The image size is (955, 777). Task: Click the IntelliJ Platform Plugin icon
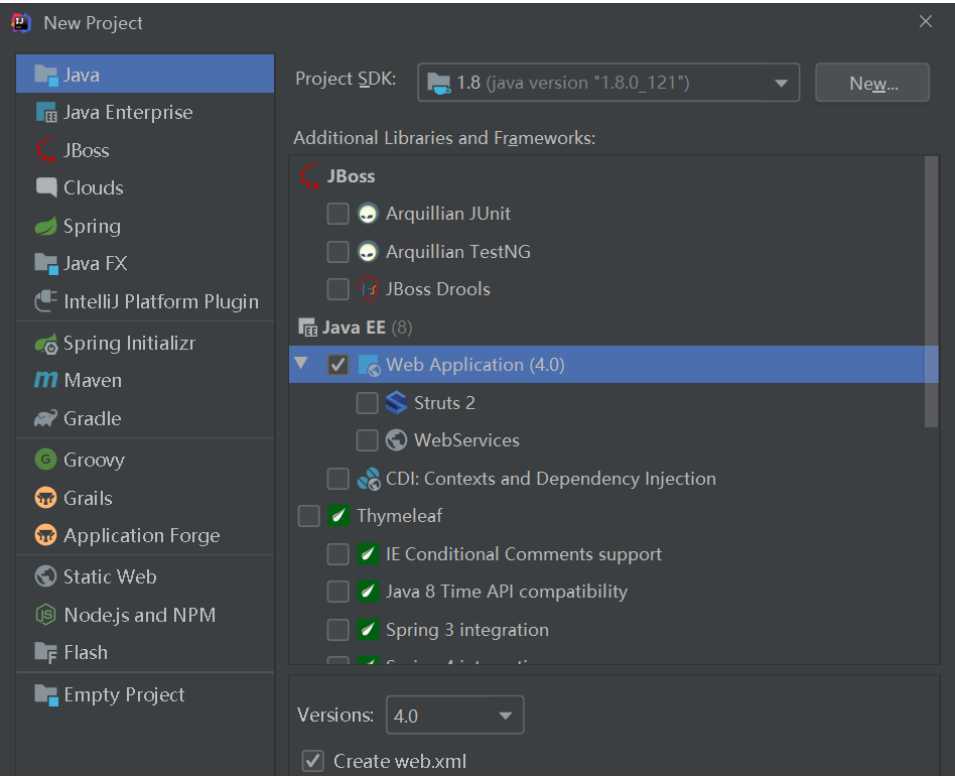[x=46, y=301]
